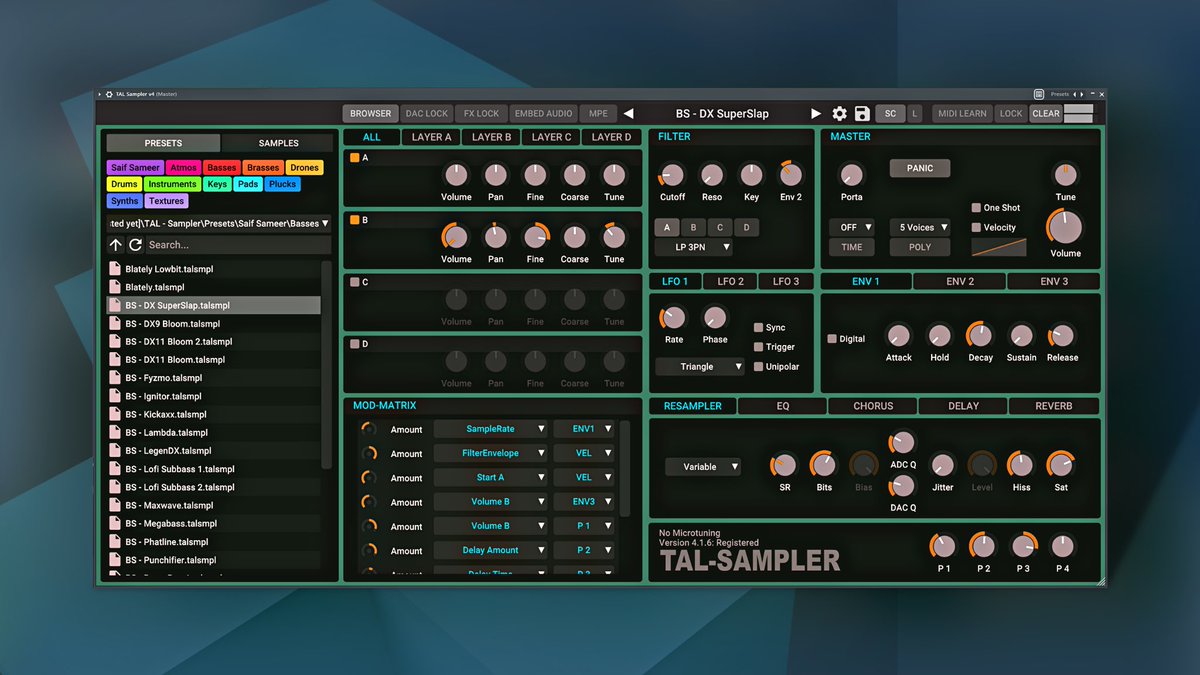1200x675 pixels.
Task: Refresh the preset browser list
Action: [135, 245]
